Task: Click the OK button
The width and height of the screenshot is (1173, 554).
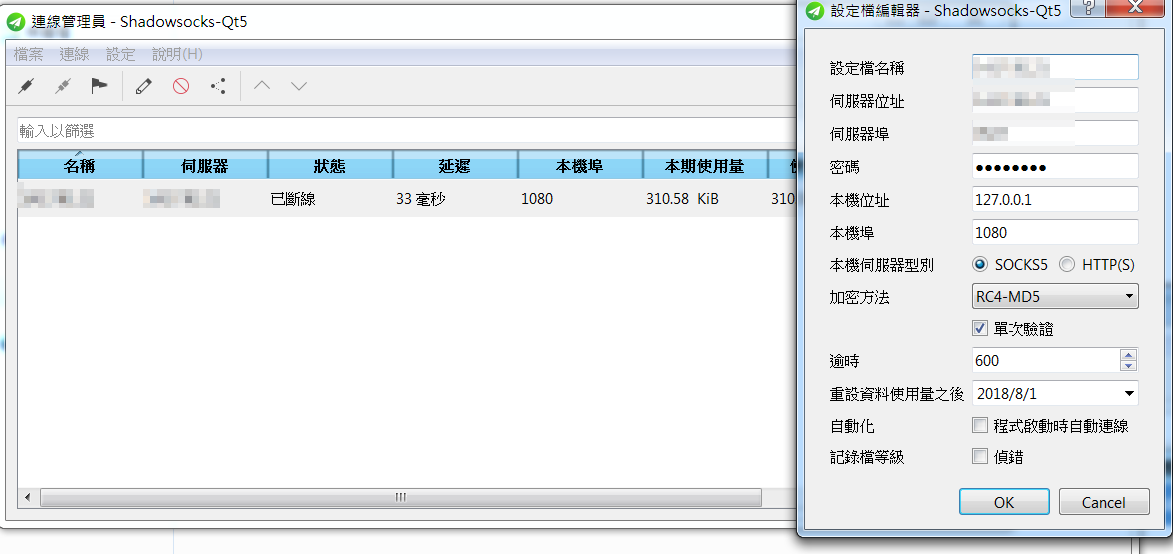Action: click(1004, 502)
